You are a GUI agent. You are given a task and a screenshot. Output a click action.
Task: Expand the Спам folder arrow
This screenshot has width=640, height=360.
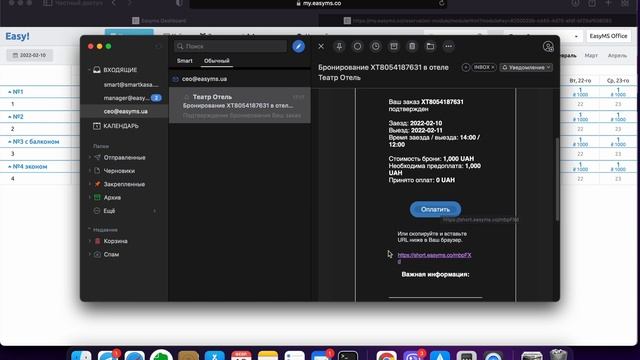90,254
